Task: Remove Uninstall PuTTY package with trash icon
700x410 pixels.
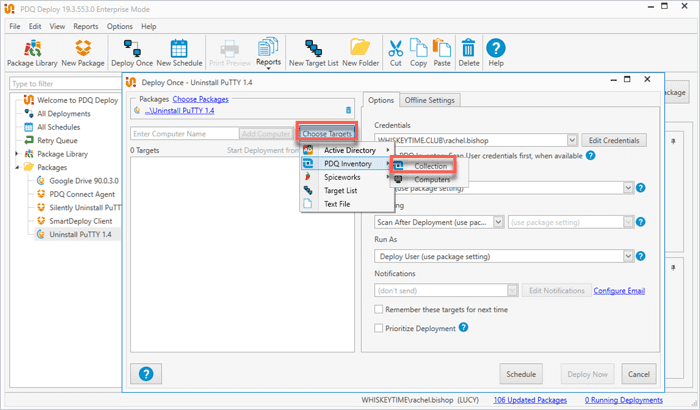Action: (x=348, y=110)
